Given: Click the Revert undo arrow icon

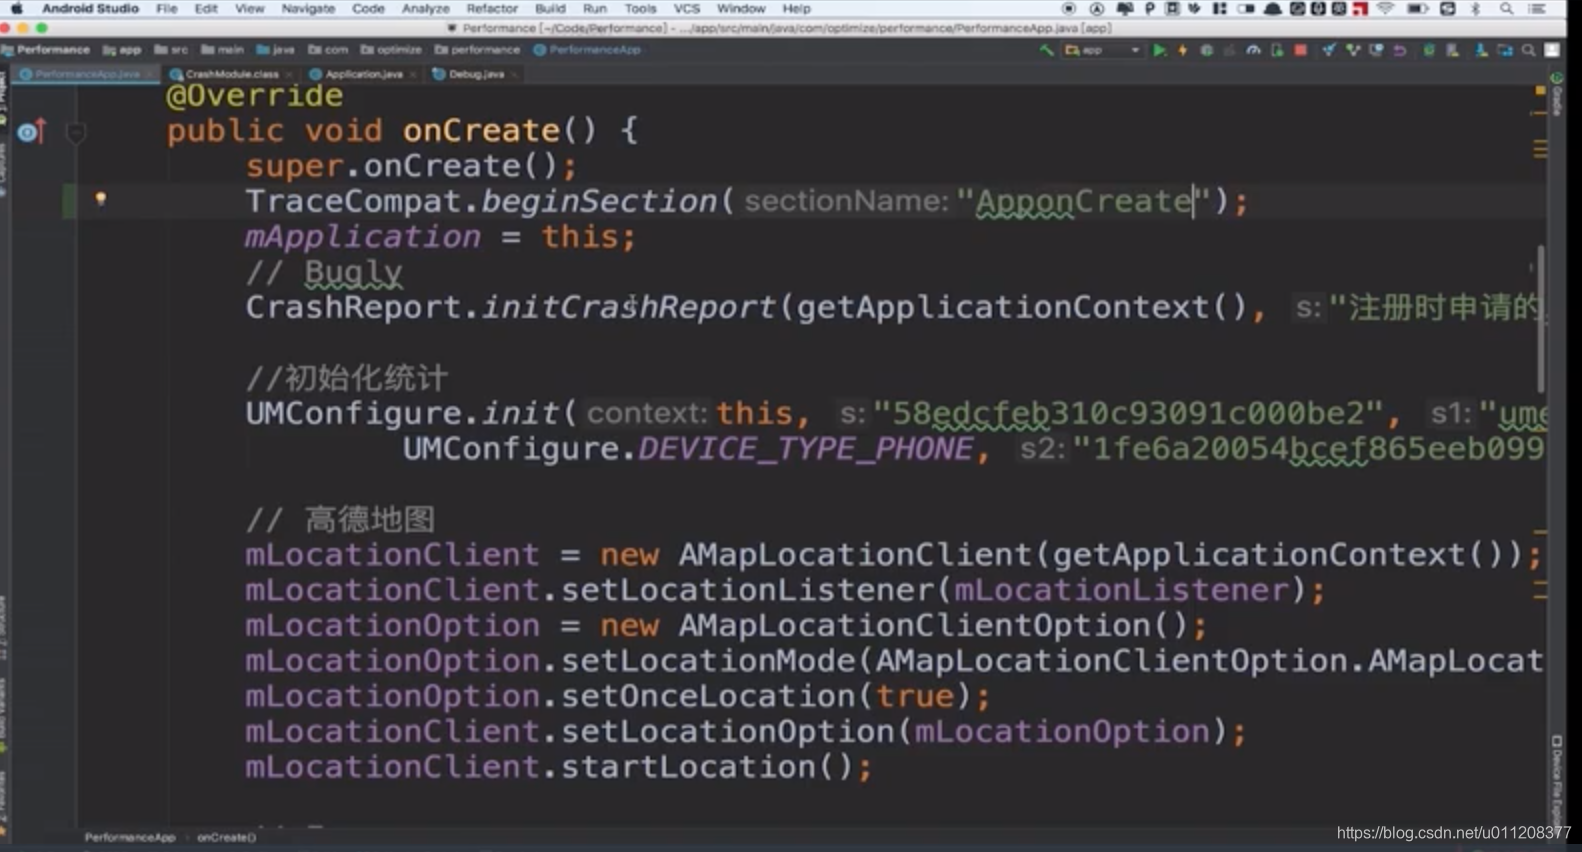Looking at the screenshot, I should click(1400, 49).
